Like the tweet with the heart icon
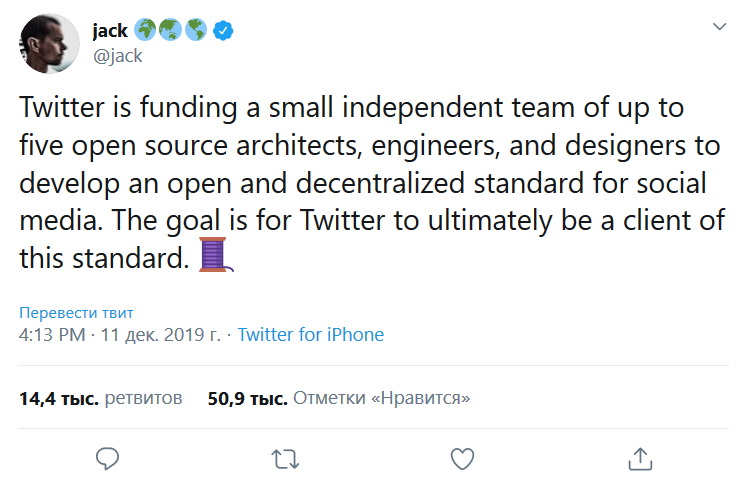The width and height of the screenshot is (748, 488). pos(461,459)
